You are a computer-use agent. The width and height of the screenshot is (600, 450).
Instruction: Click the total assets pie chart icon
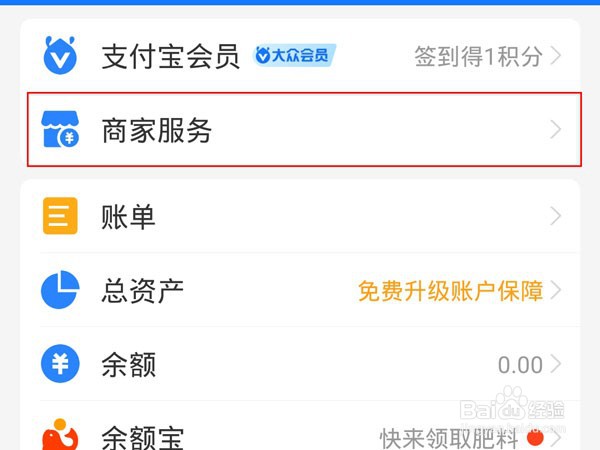(60, 290)
